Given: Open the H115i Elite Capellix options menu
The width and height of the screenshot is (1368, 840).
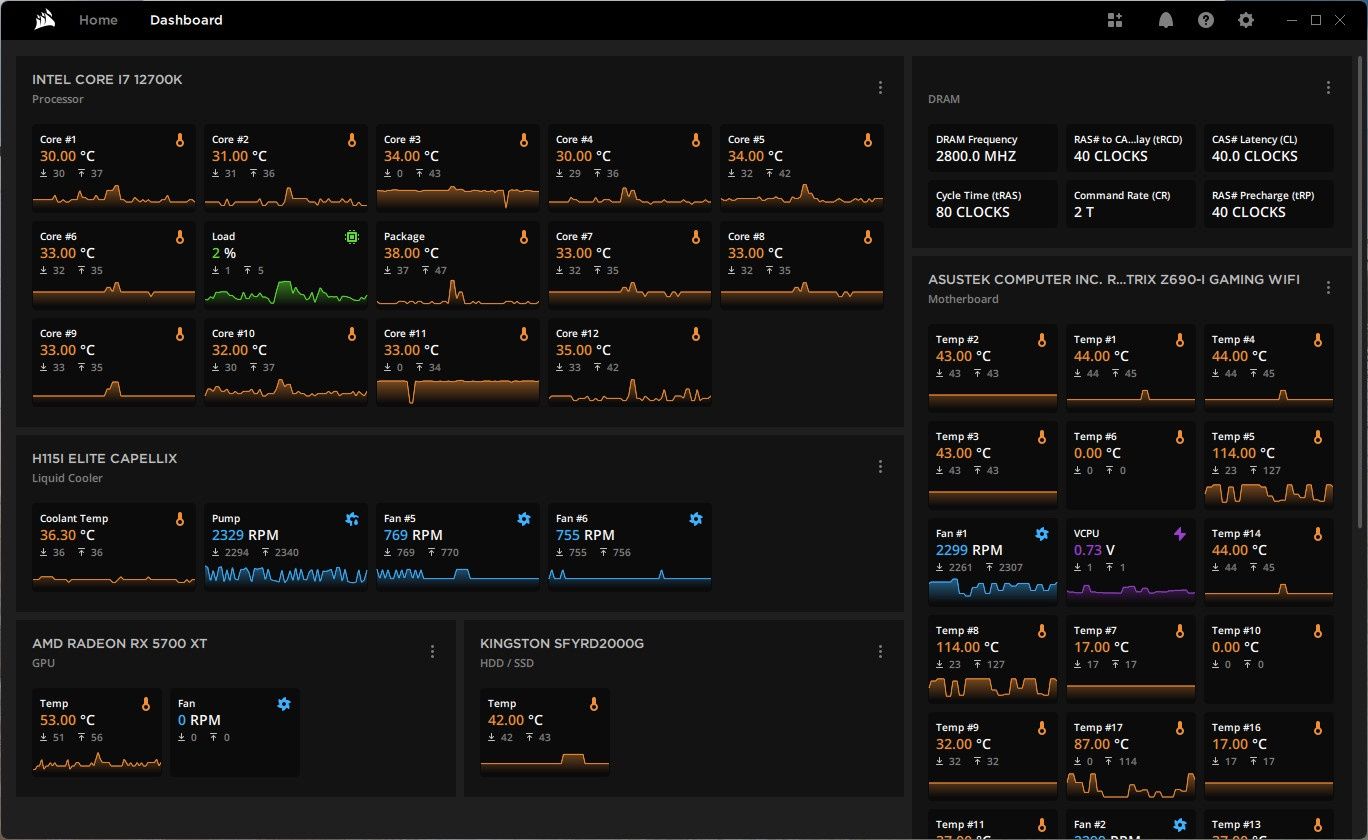Looking at the screenshot, I should tap(880, 467).
